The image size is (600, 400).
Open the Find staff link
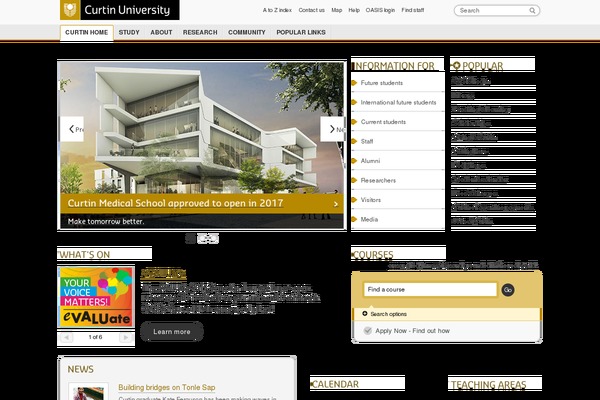[412, 10]
